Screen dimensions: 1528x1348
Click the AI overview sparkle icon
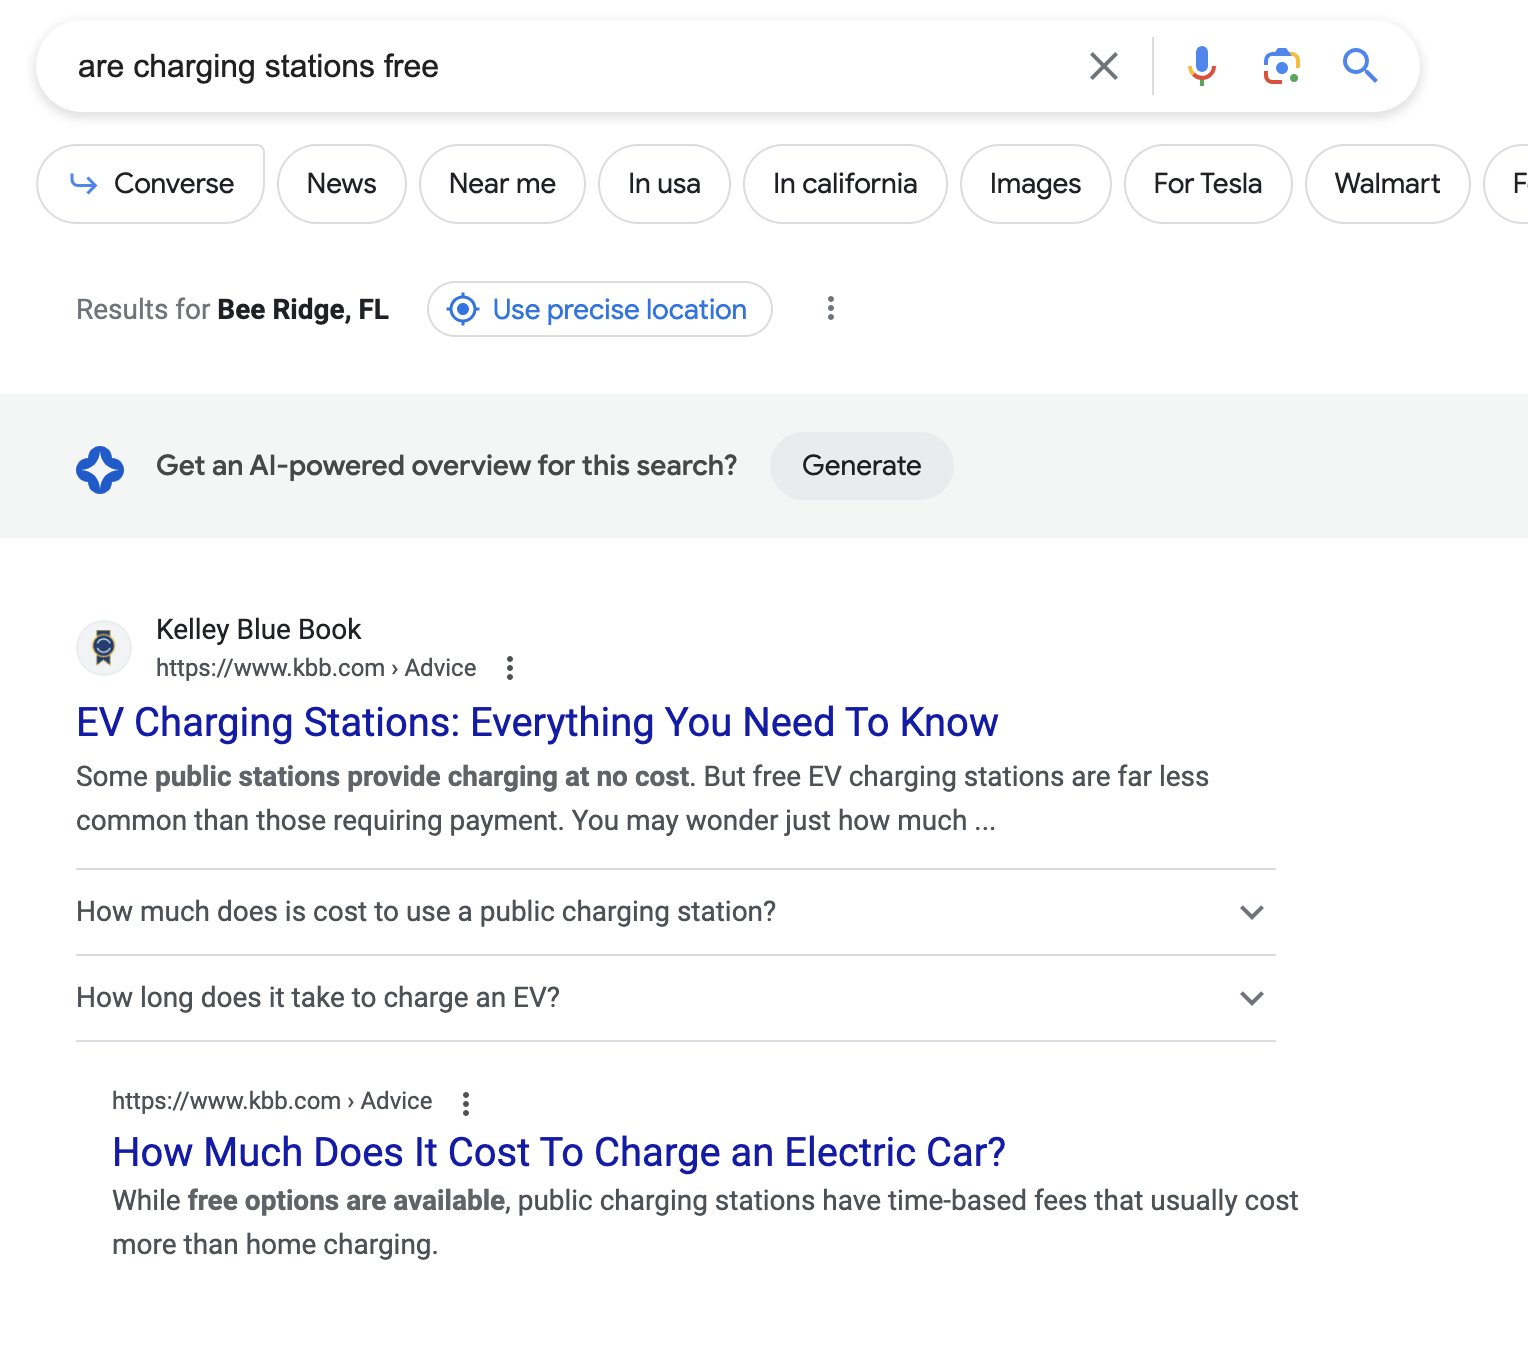[100, 467]
